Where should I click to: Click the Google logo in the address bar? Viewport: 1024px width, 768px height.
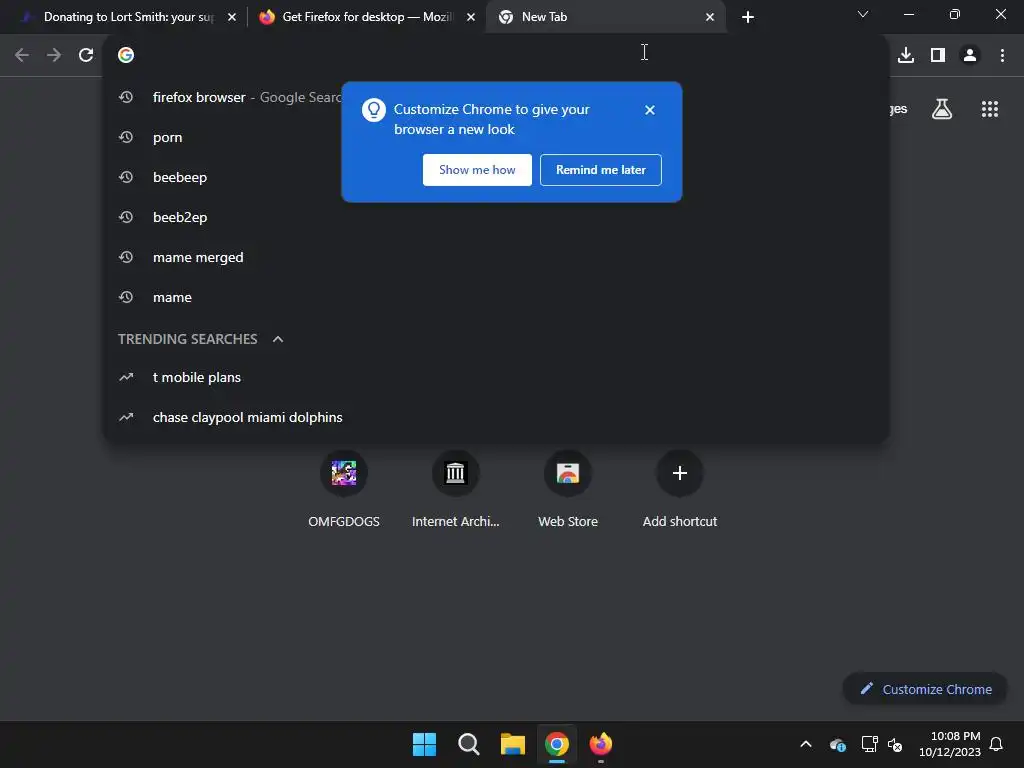(x=126, y=56)
